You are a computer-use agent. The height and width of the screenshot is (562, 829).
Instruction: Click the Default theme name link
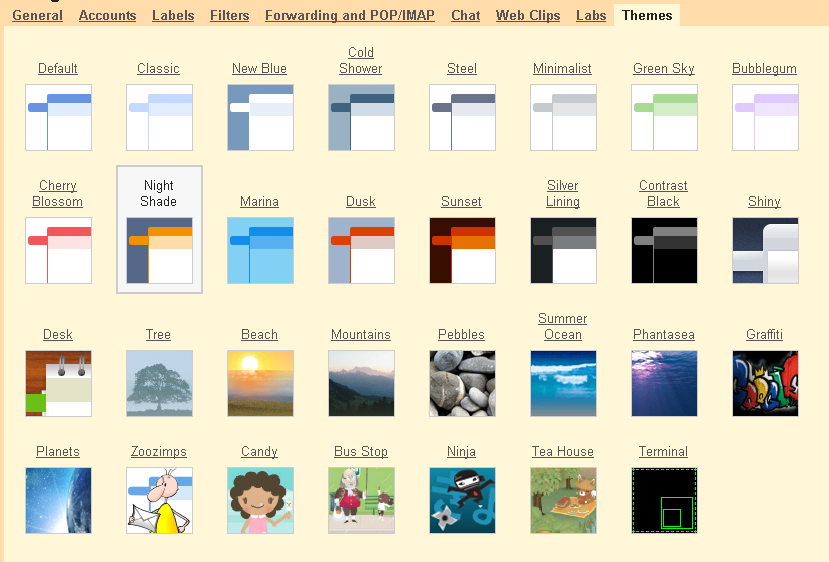[x=58, y=69]
